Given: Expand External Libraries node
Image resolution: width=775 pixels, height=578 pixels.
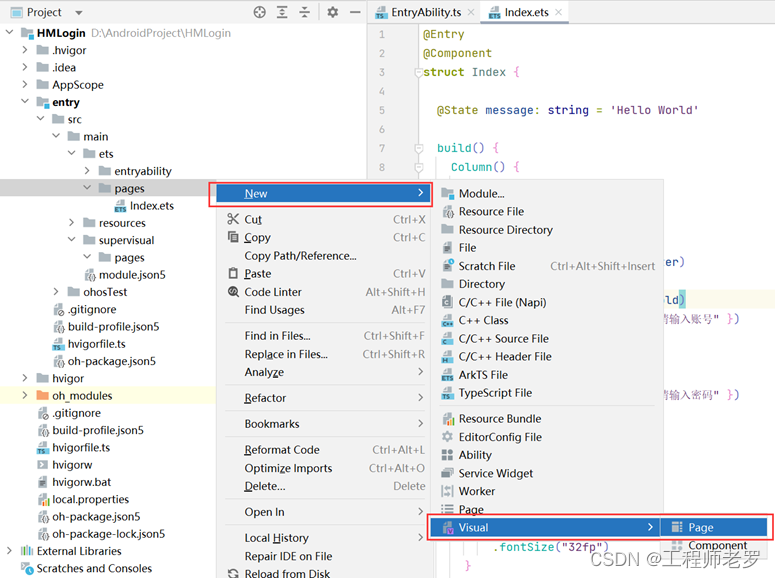Looking at the screenshot, I should point(9,551).
